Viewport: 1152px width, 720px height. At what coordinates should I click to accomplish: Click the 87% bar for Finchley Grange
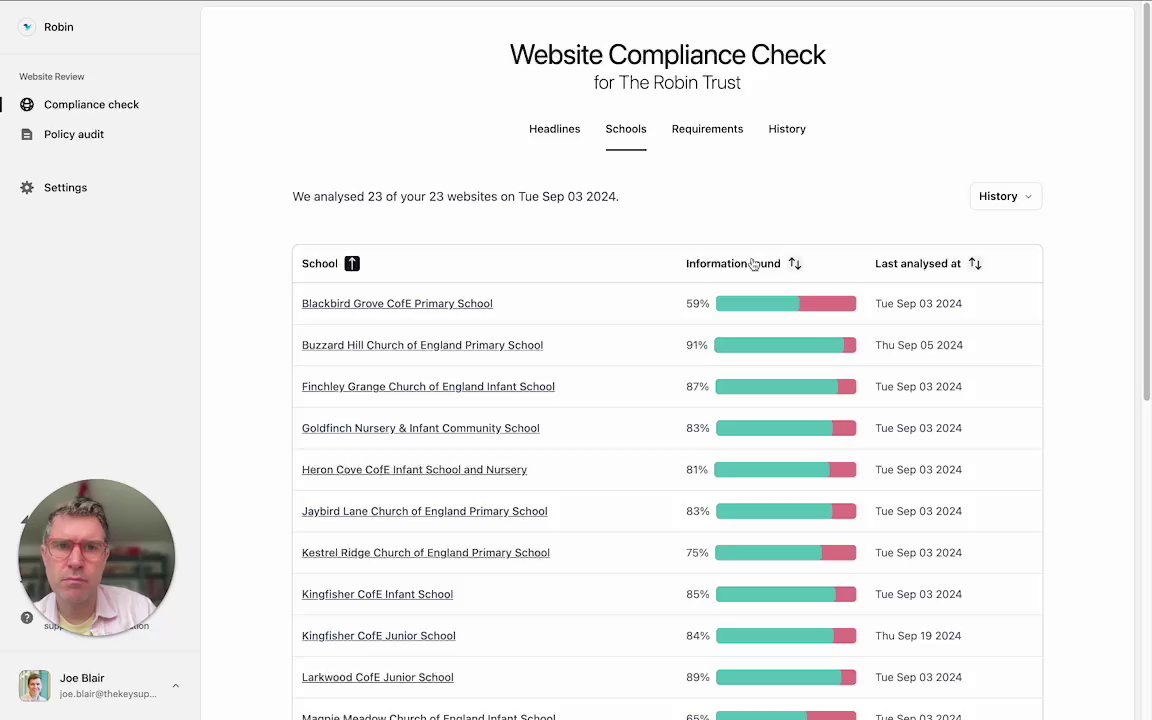(786, 386)
